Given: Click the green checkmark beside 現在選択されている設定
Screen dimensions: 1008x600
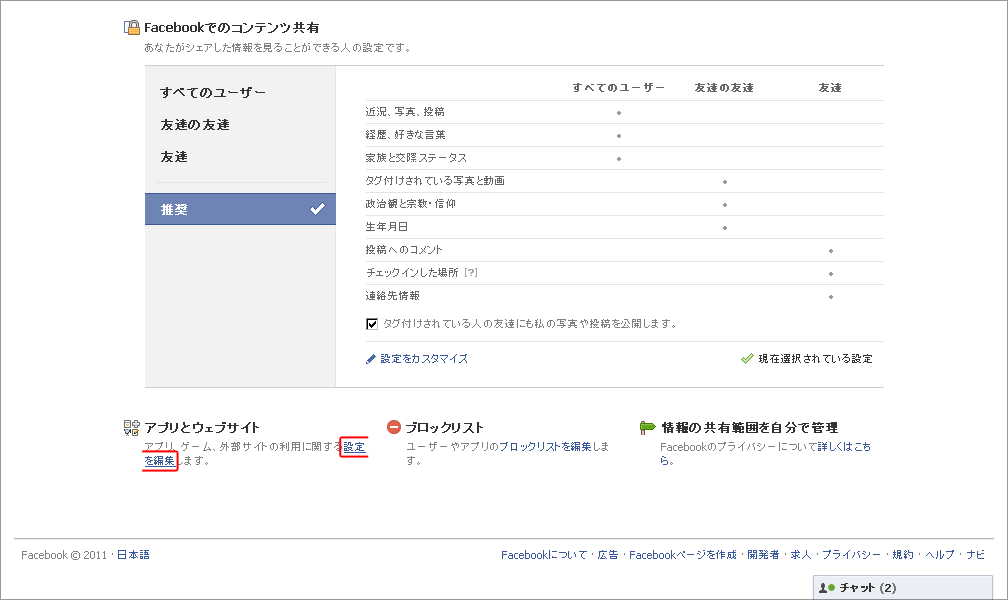Looking at the screenshot, I should pyautogui.click(x=747, y=359).
